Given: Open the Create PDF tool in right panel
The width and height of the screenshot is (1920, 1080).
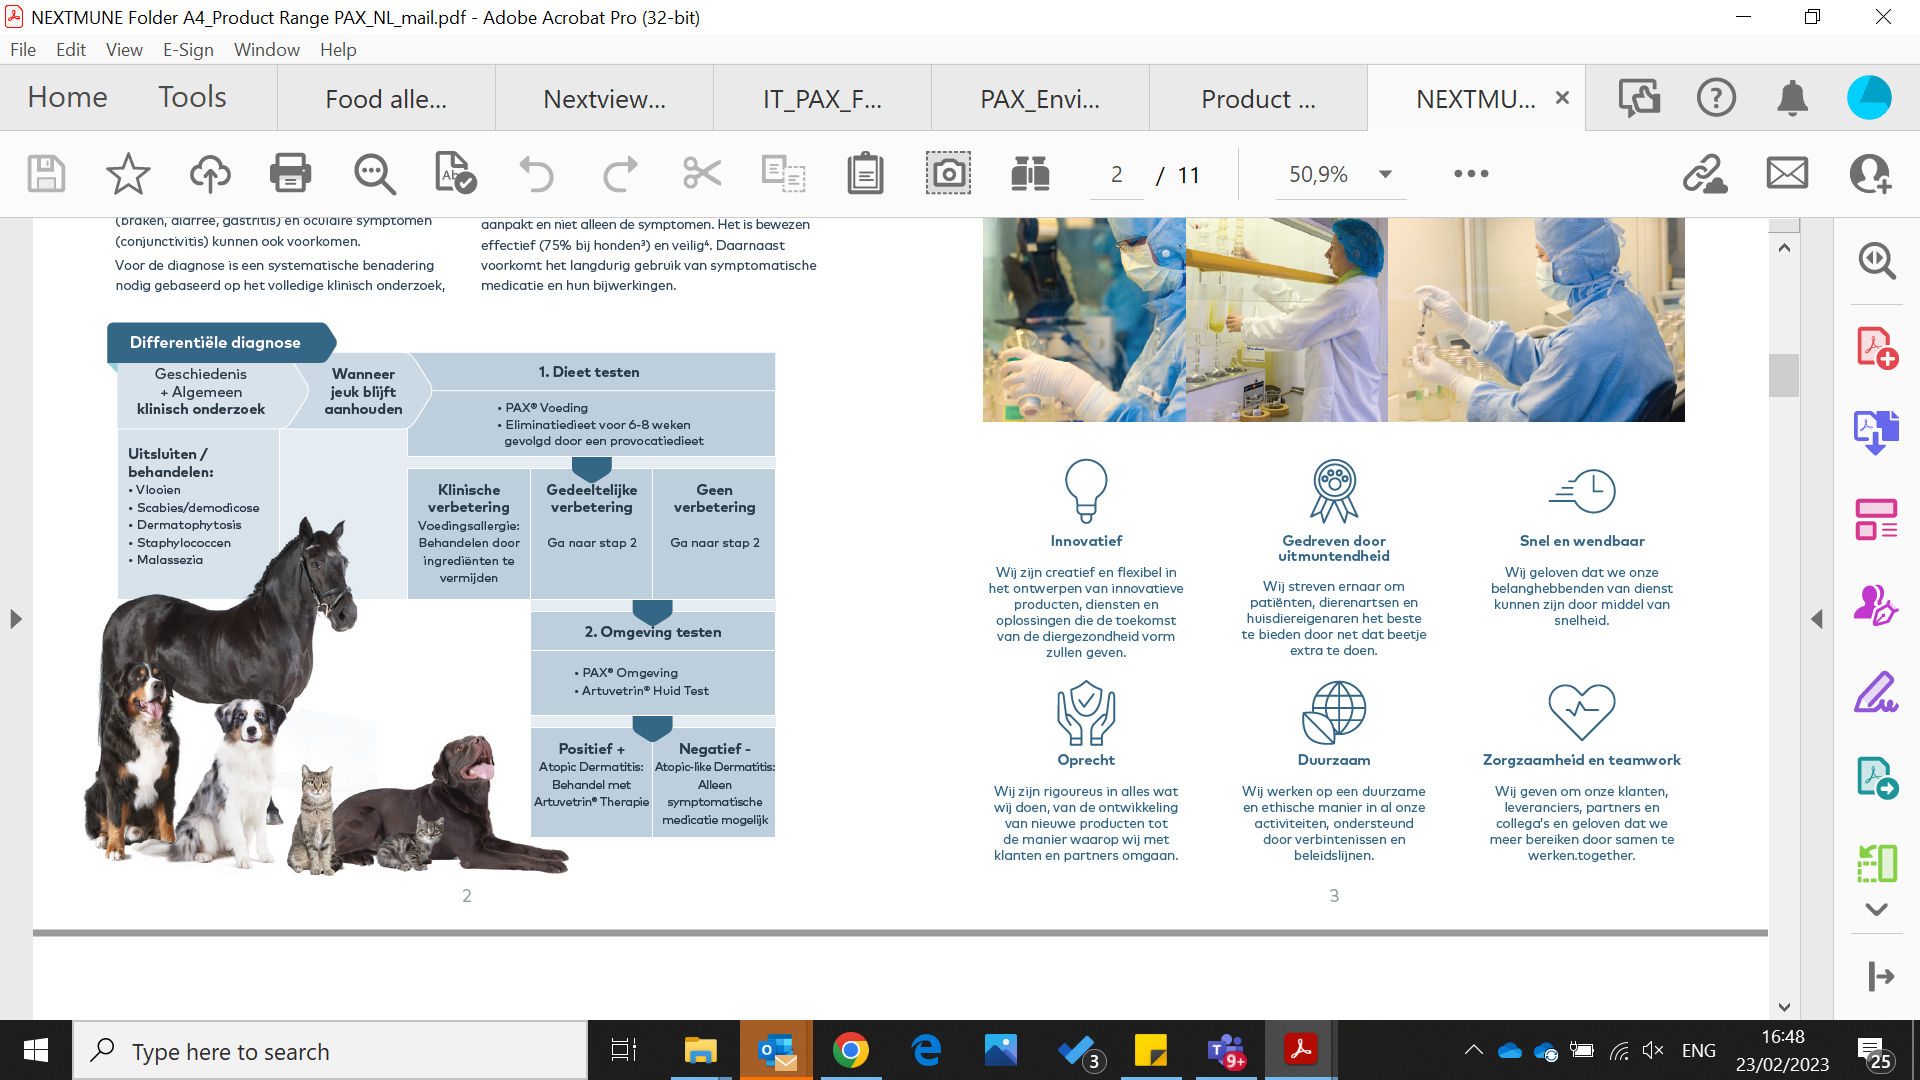Looking at the screenshot, I should tap(1876, 348).
